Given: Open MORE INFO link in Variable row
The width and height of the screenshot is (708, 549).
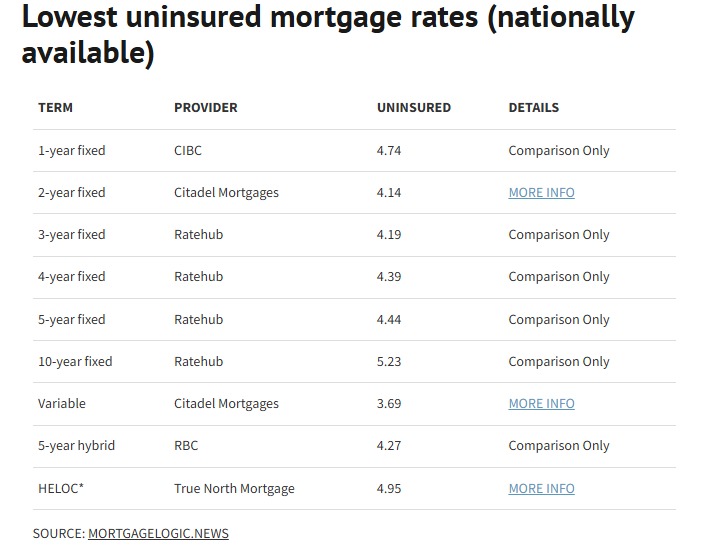Looking at the screenshot, I should pyautogui.click(x=541, y=403).
